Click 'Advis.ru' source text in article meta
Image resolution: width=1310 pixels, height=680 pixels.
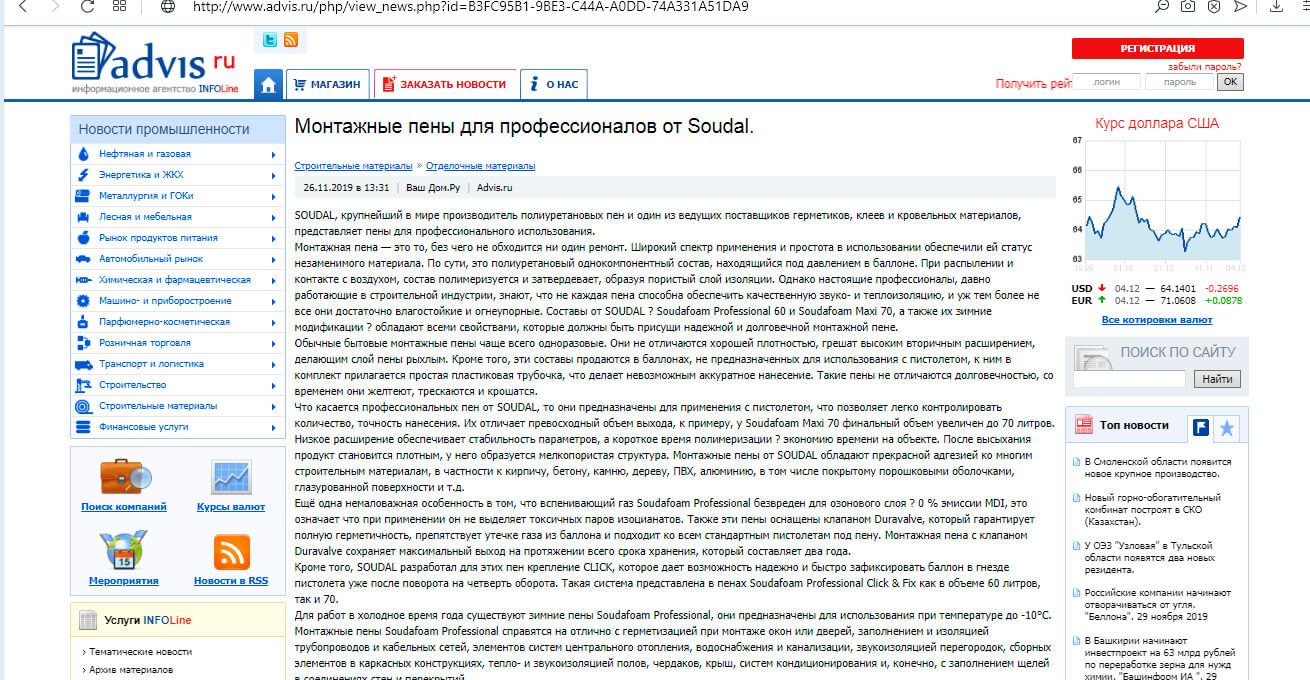point(494,187)
